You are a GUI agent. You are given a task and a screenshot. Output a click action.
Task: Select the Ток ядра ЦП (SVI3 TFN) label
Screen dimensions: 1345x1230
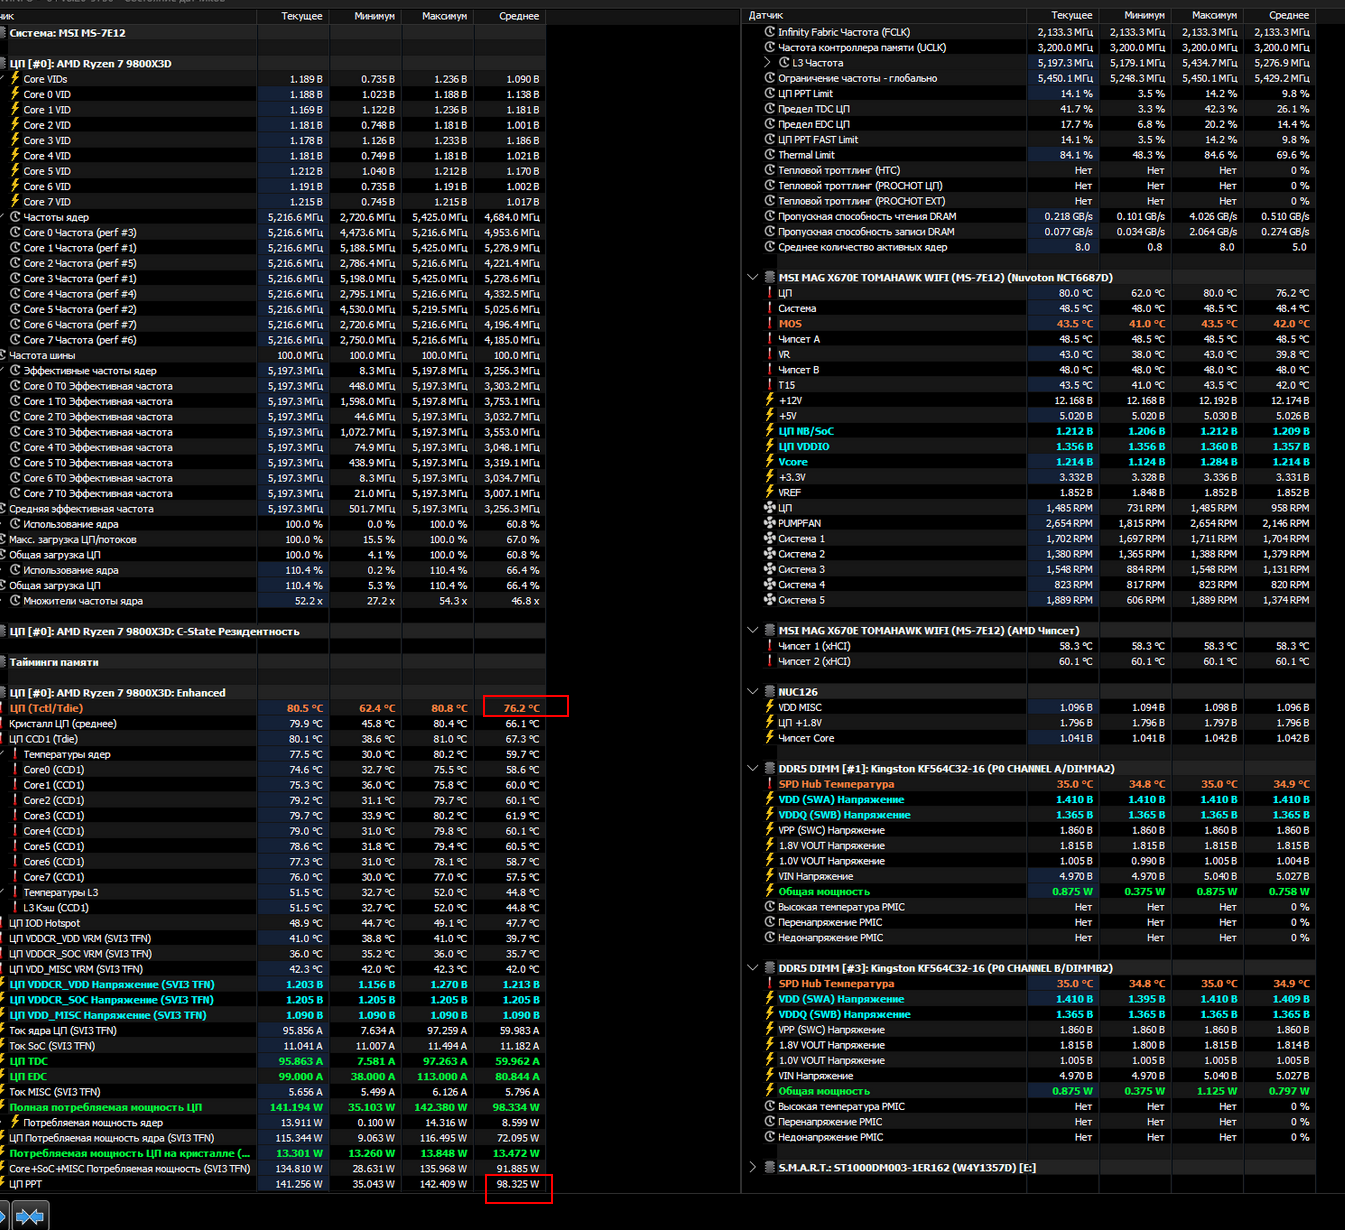(63, 1031)
